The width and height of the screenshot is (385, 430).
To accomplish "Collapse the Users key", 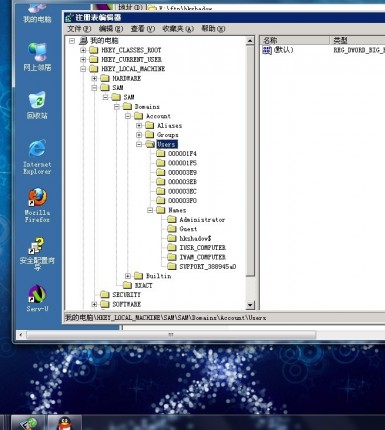I will [x=139, y=144].
